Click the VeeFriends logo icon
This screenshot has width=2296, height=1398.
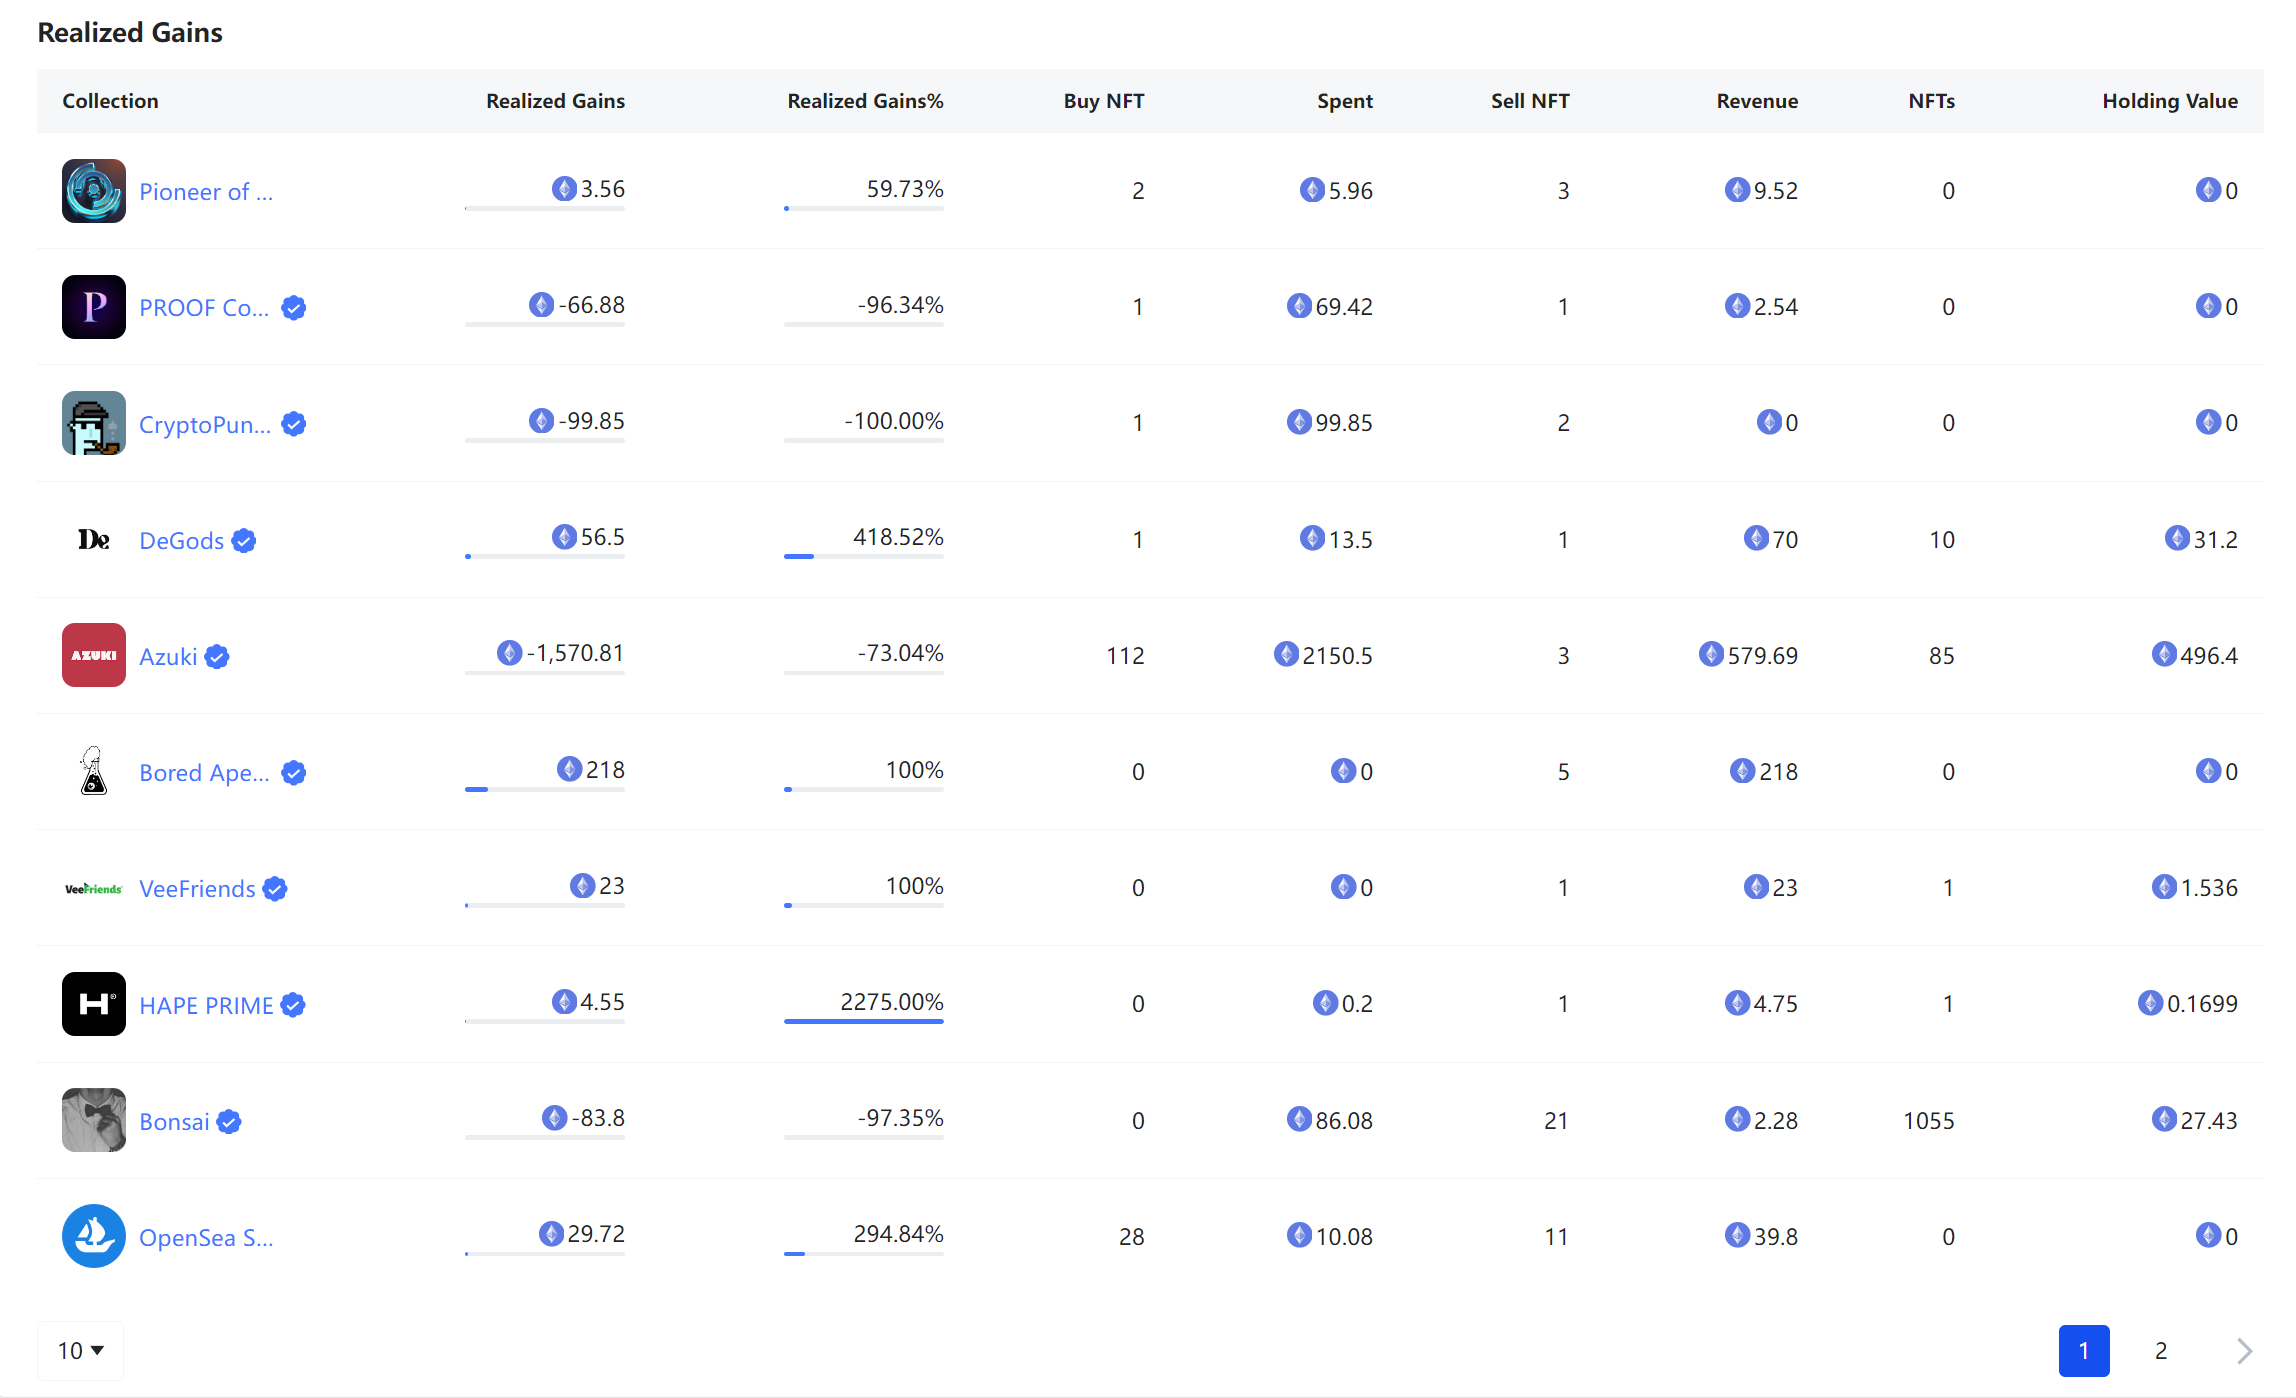coord(93,889)
